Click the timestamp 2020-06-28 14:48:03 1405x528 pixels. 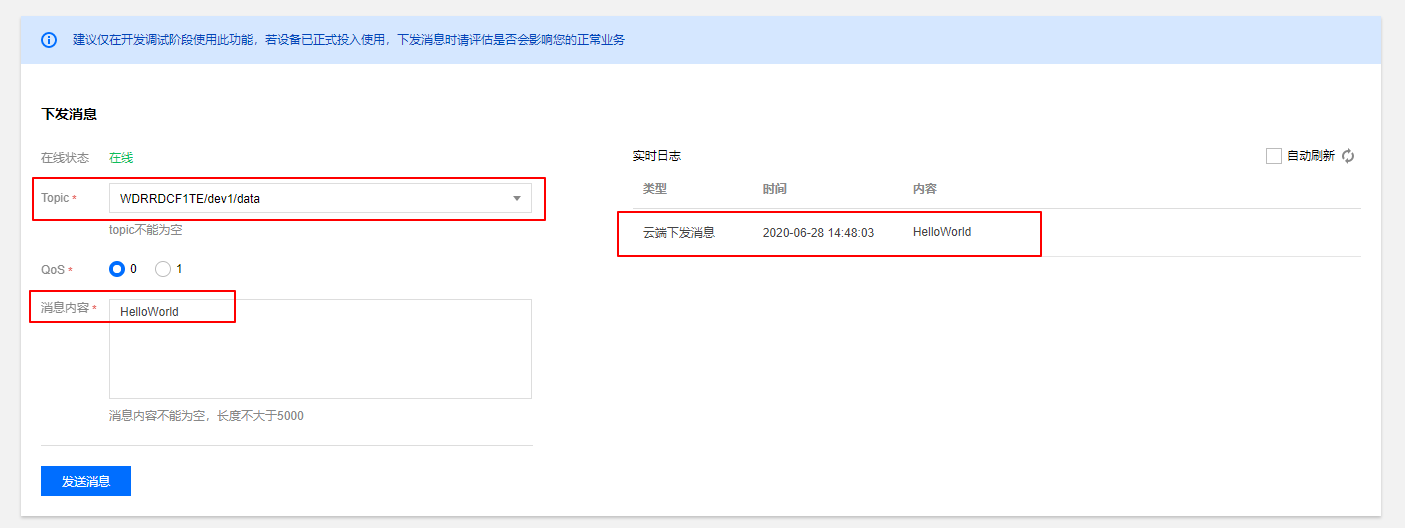click(818, 232)
